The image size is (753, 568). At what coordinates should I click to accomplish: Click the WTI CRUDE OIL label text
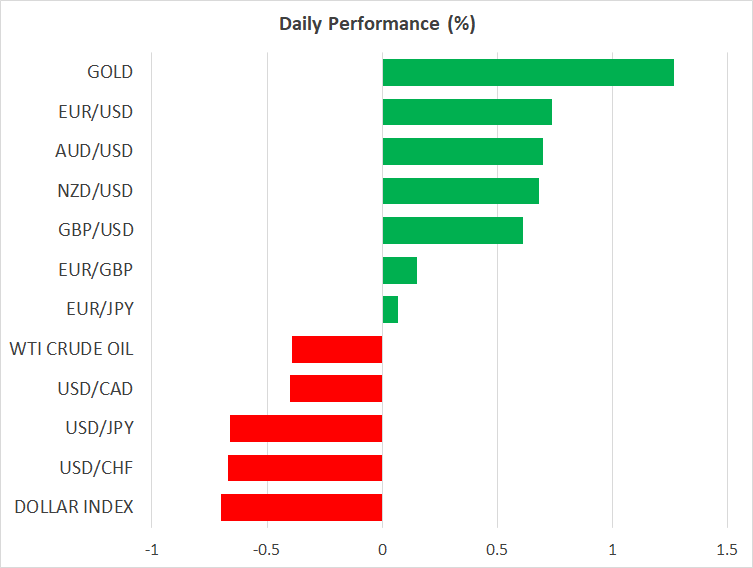pos(71,349)
